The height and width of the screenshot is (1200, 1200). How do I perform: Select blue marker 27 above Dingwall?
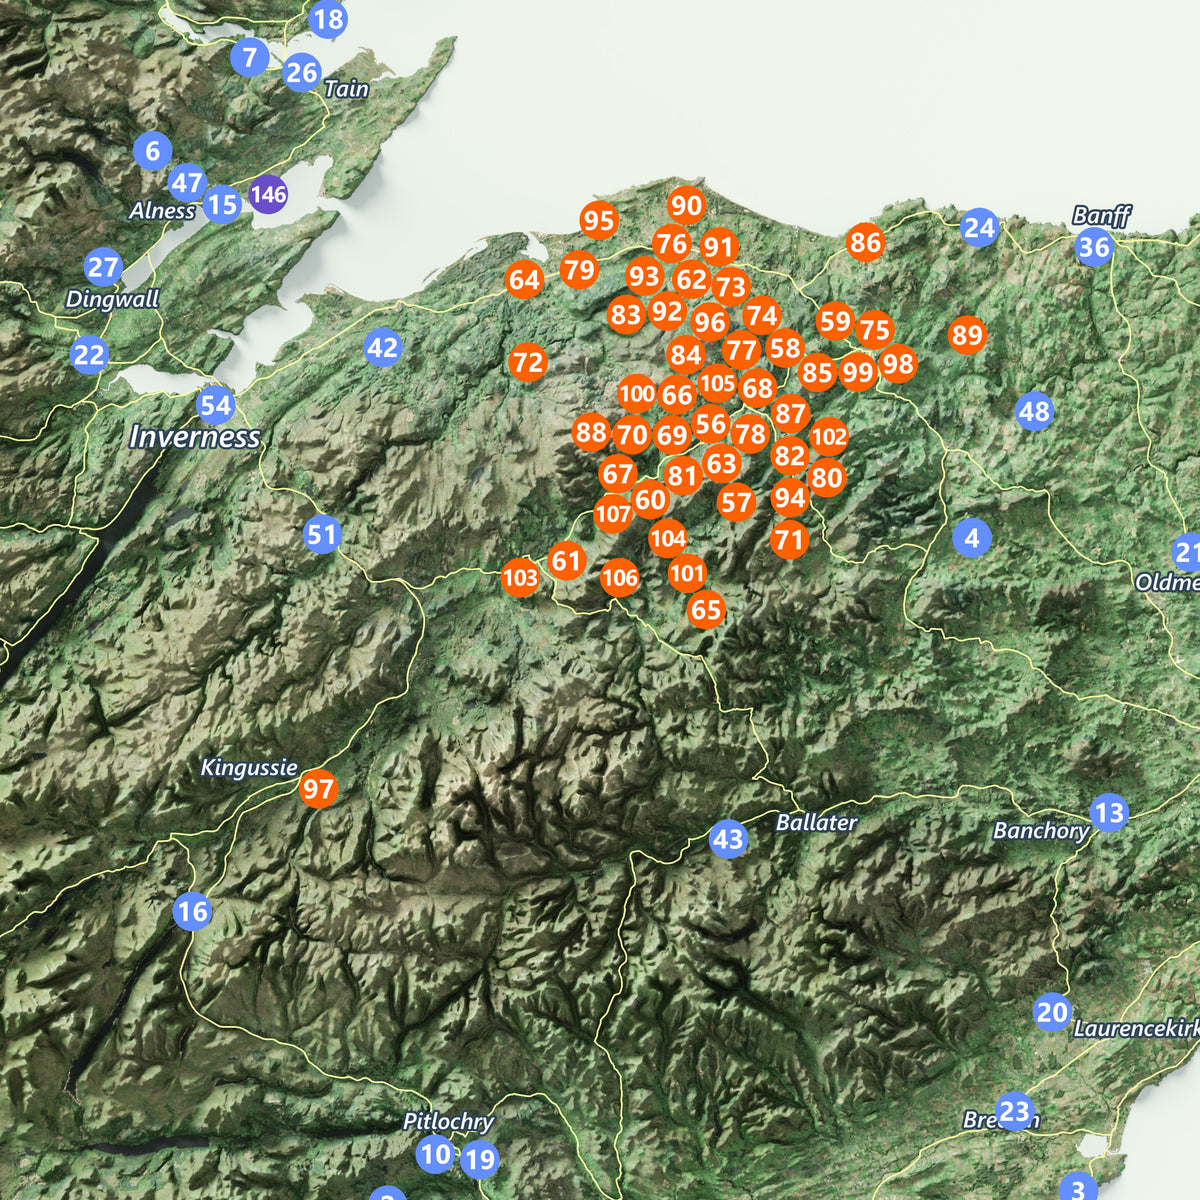point(103,268)
